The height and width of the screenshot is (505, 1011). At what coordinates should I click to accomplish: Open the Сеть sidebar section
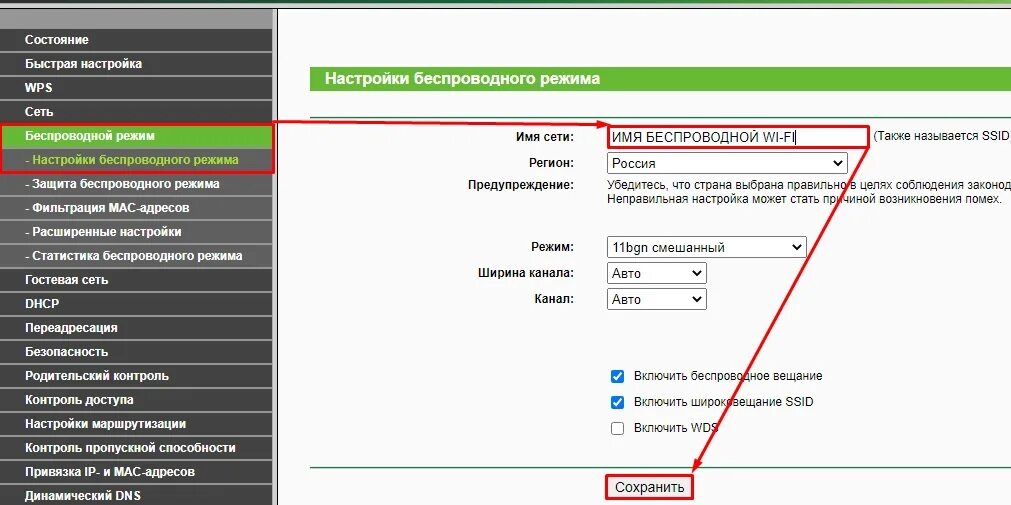point(136,112)
